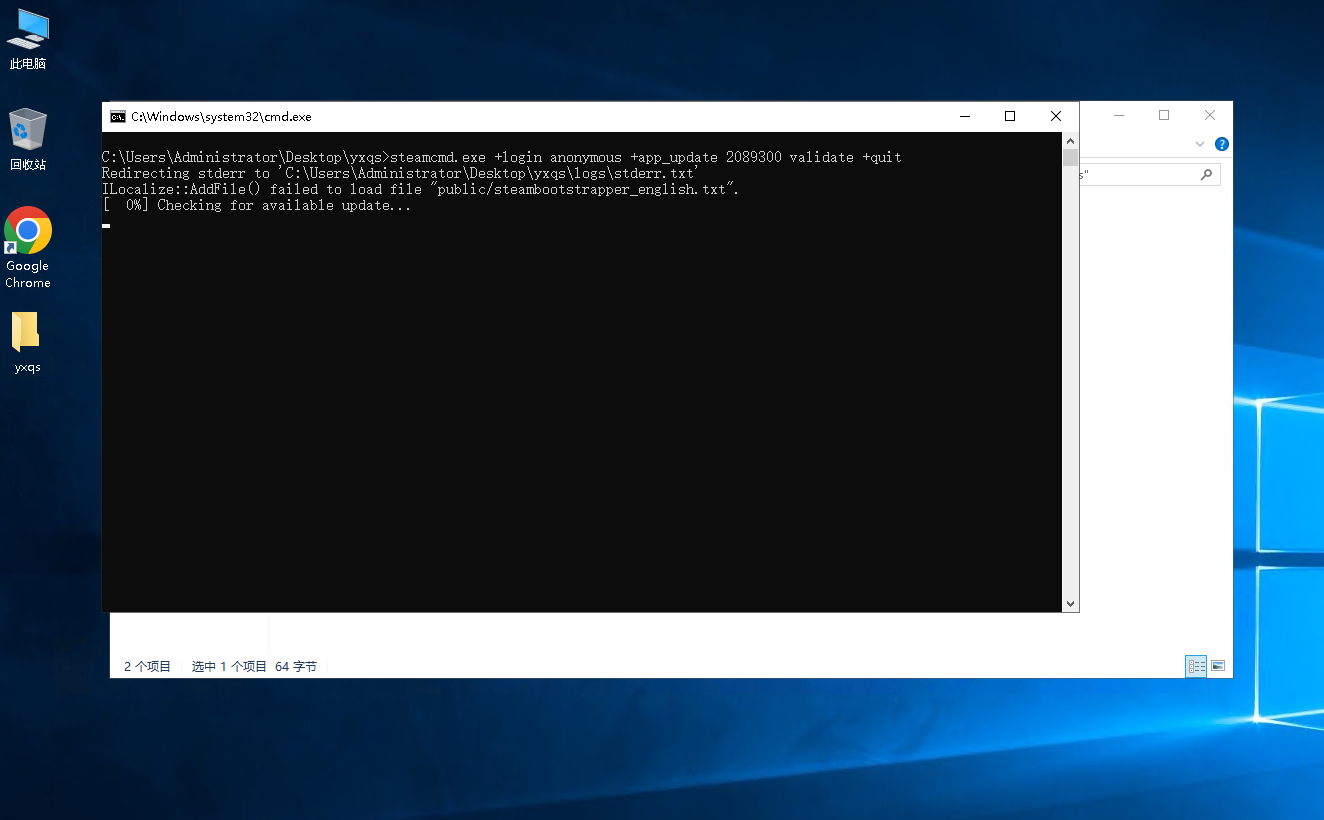1324x820 pixels.
Task: Open the 此电脑 desktop icon
Action: tap(28, 38)
